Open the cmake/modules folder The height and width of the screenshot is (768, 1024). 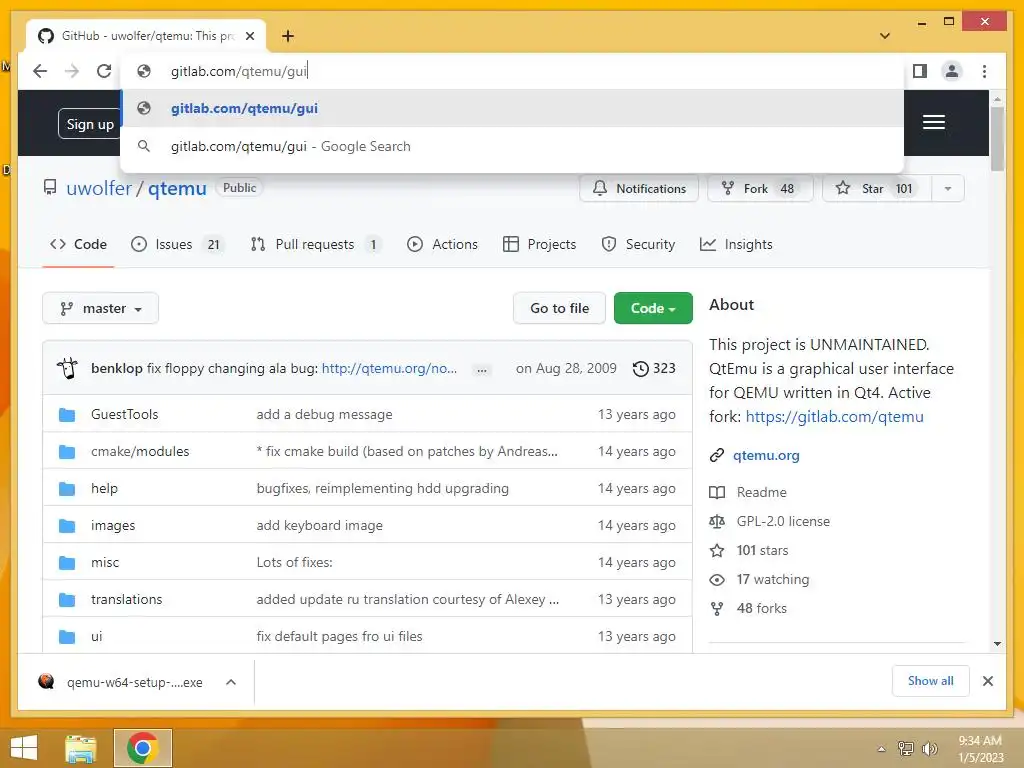(x=140, y=451)
